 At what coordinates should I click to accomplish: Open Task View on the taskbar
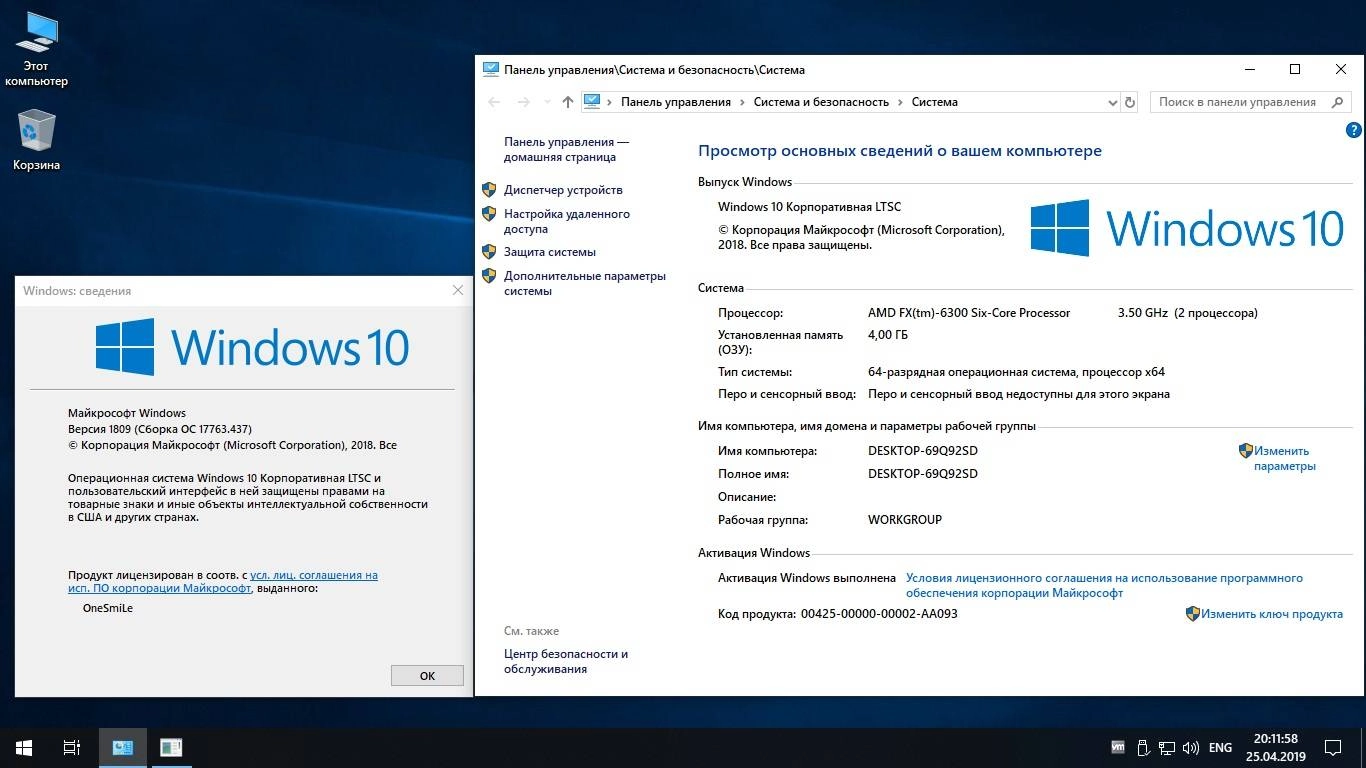[x=72, y=747]
